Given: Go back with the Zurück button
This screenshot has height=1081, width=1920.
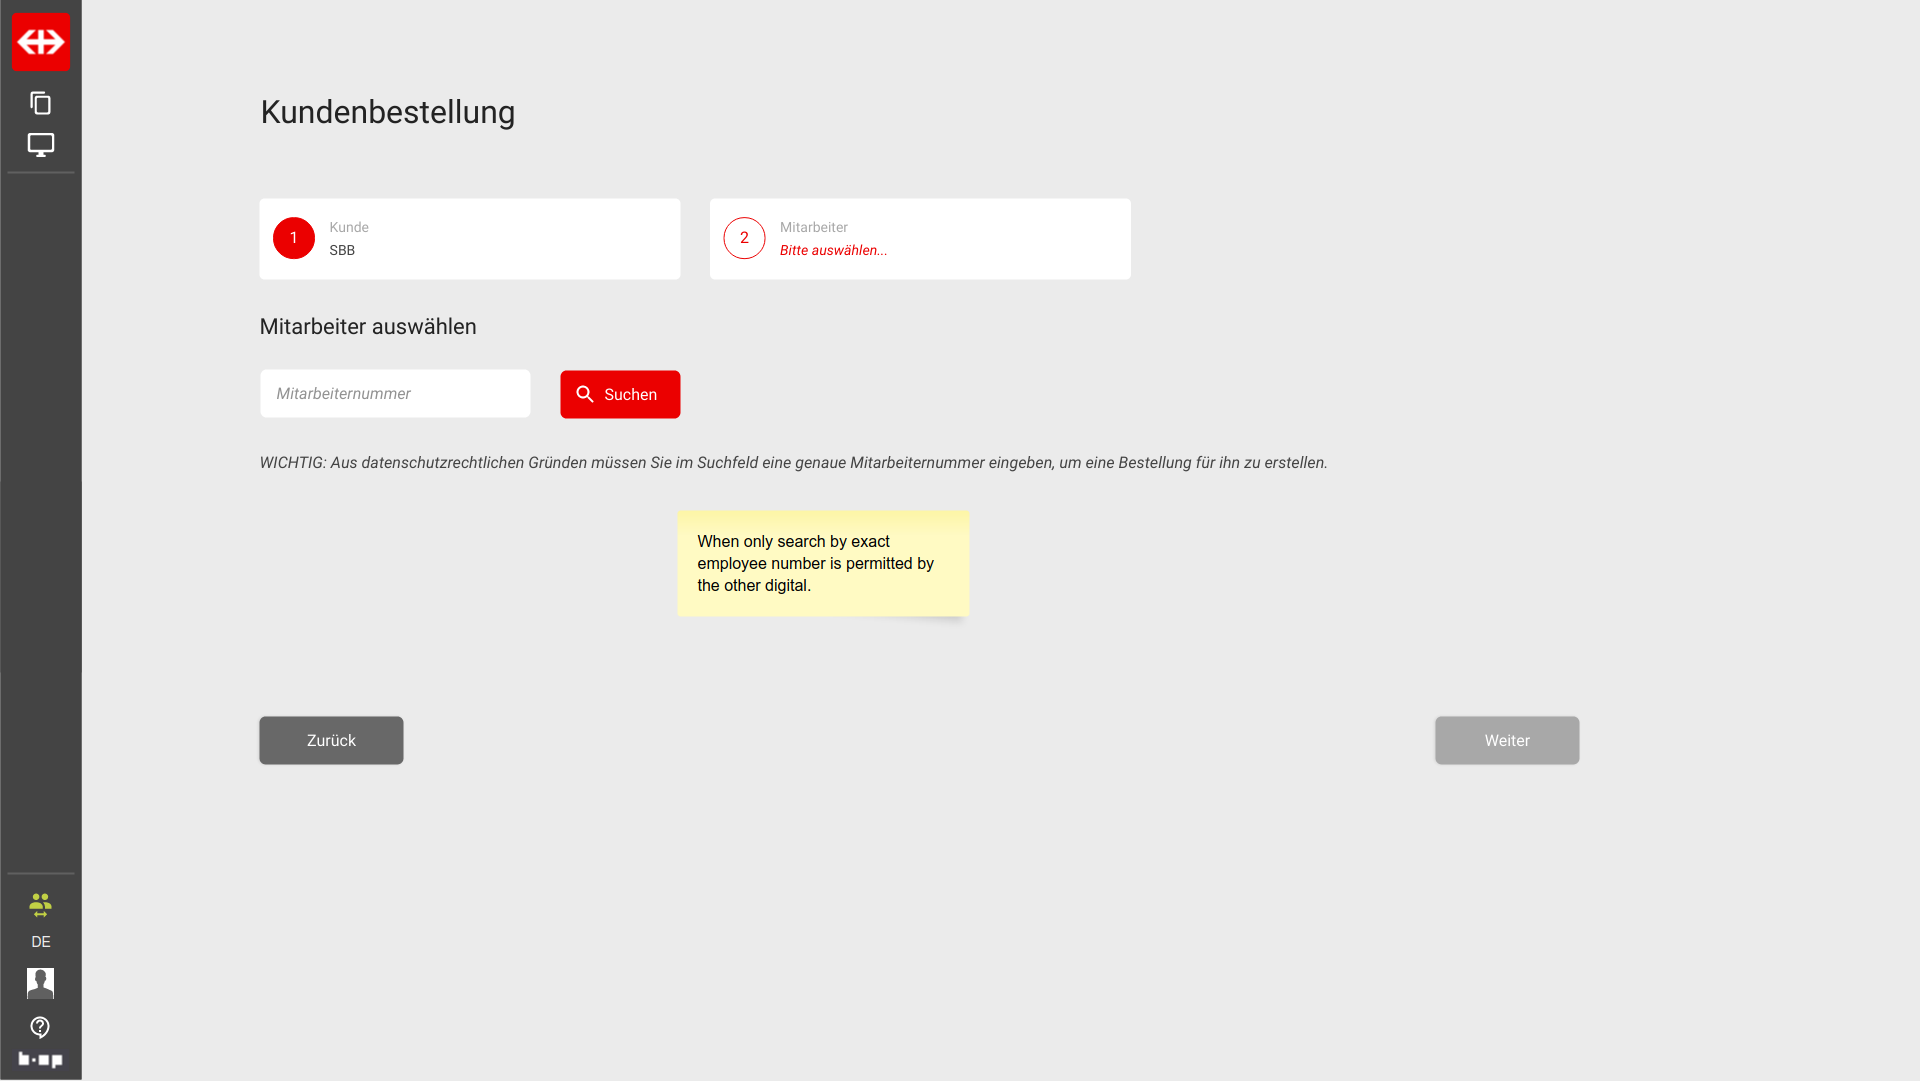Looking at the screenshot, I should pyautogui.click(x=331, y=741).
